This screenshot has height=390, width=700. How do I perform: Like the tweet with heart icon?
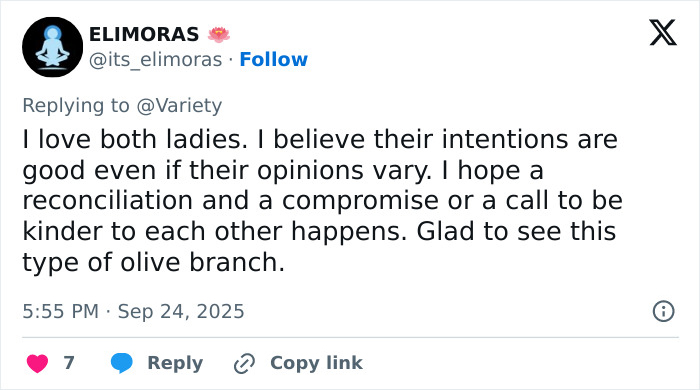pos(38,363)
